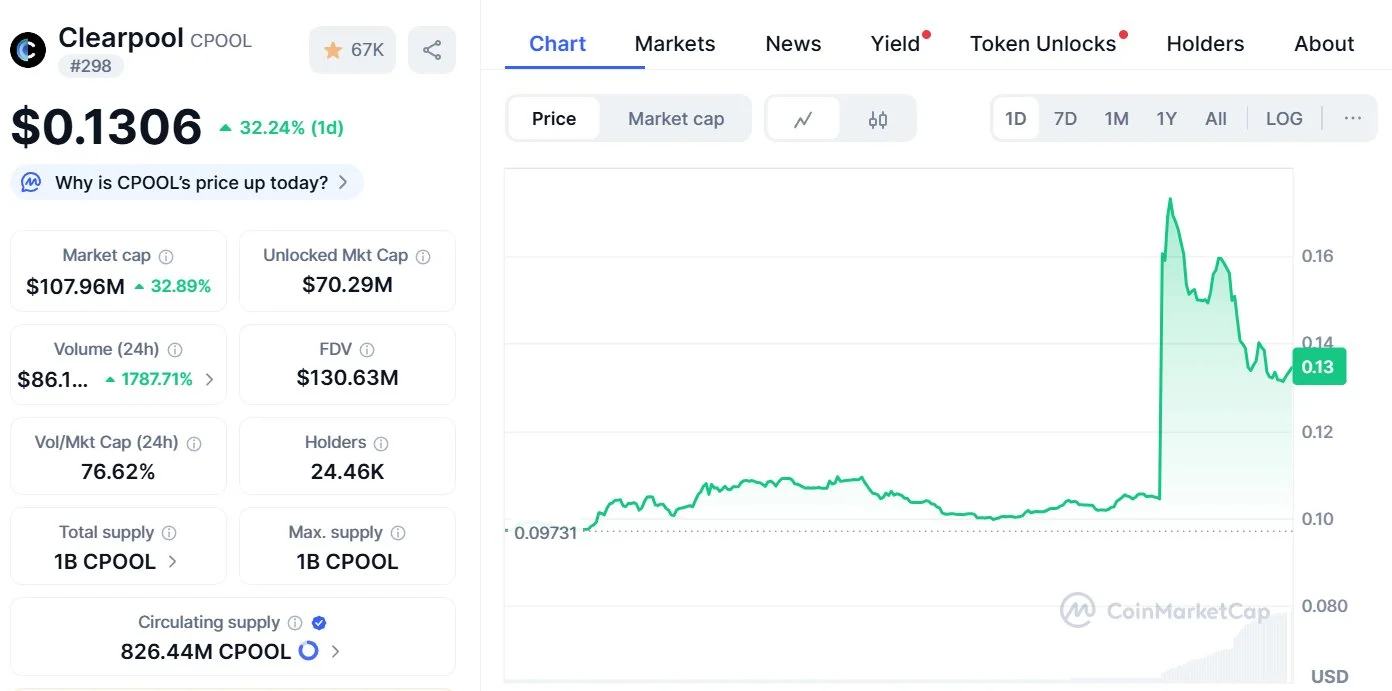
Task: Click the circulating supply verified badge
Action: (x=319, y=623)
